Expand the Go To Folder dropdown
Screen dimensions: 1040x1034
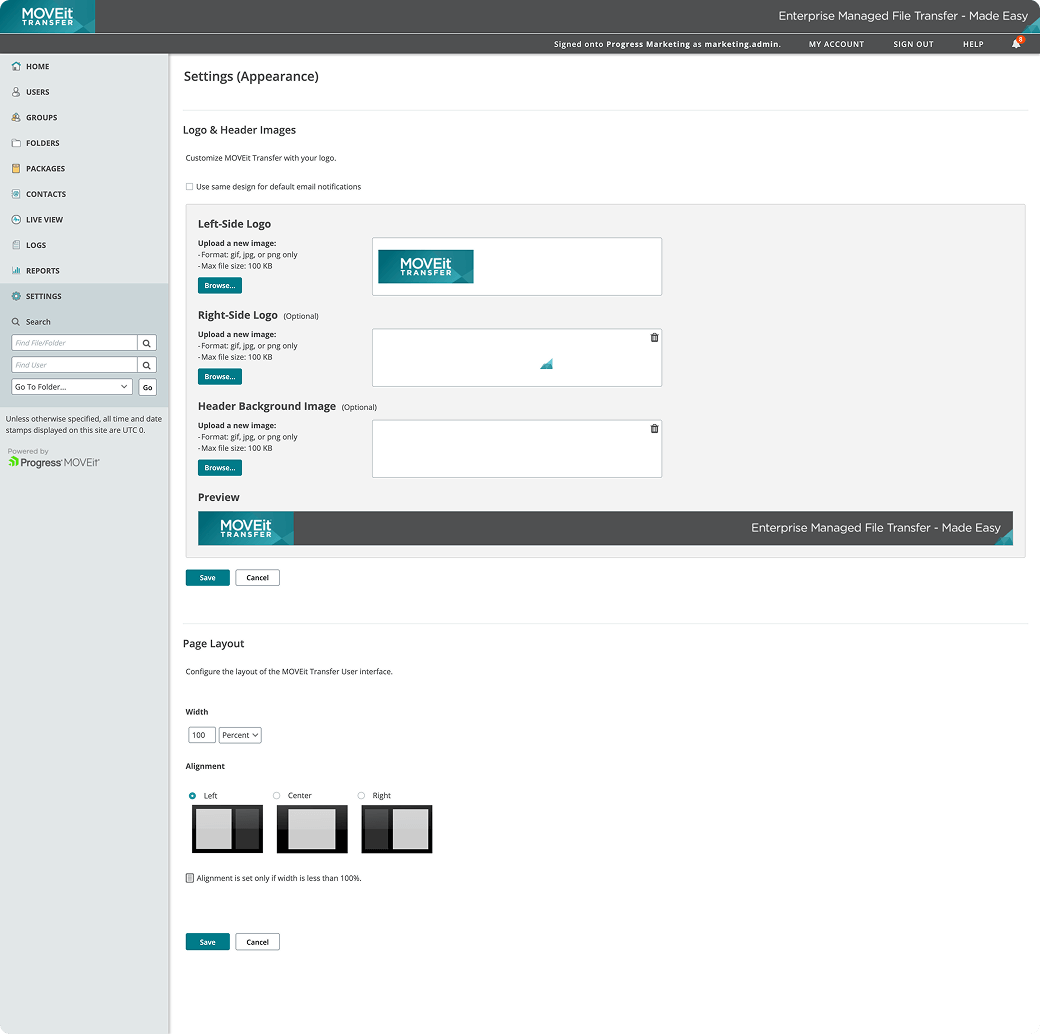72,387
